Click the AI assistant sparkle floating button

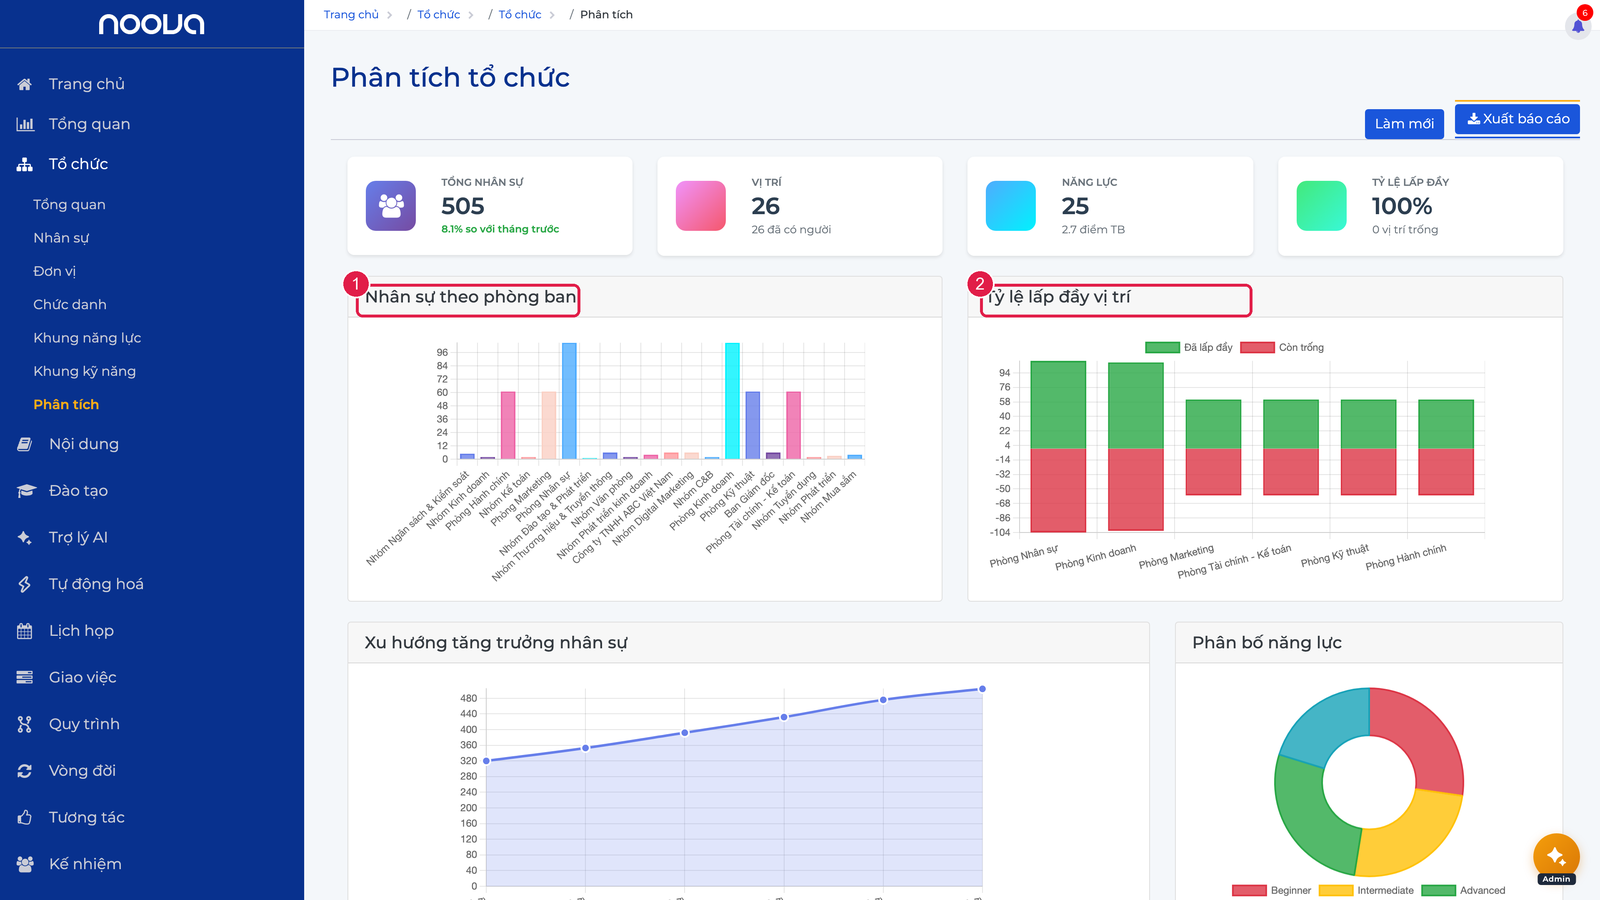pos(1556,857)
